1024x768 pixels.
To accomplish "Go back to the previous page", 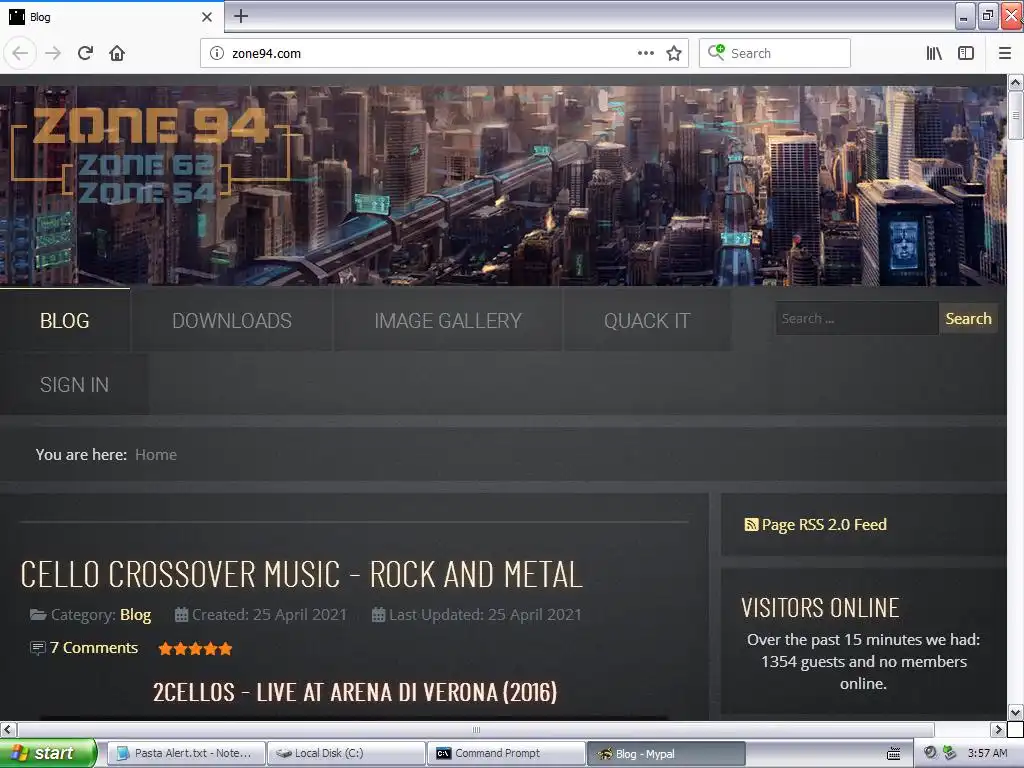I will click(x=20, y=53).
